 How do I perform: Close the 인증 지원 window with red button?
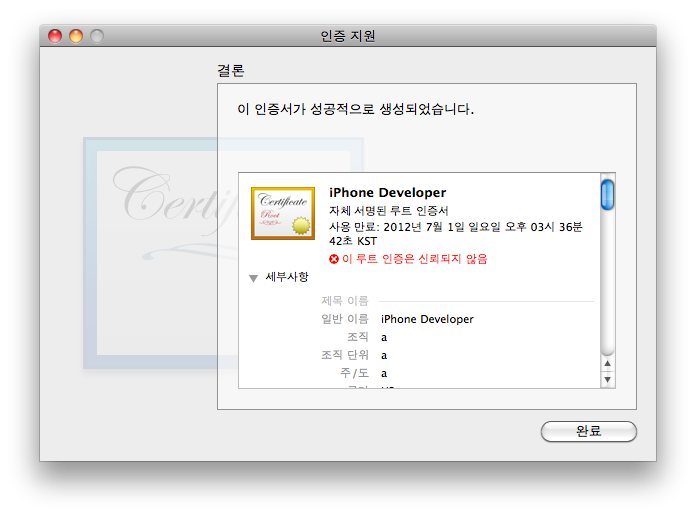pos(55,36)
